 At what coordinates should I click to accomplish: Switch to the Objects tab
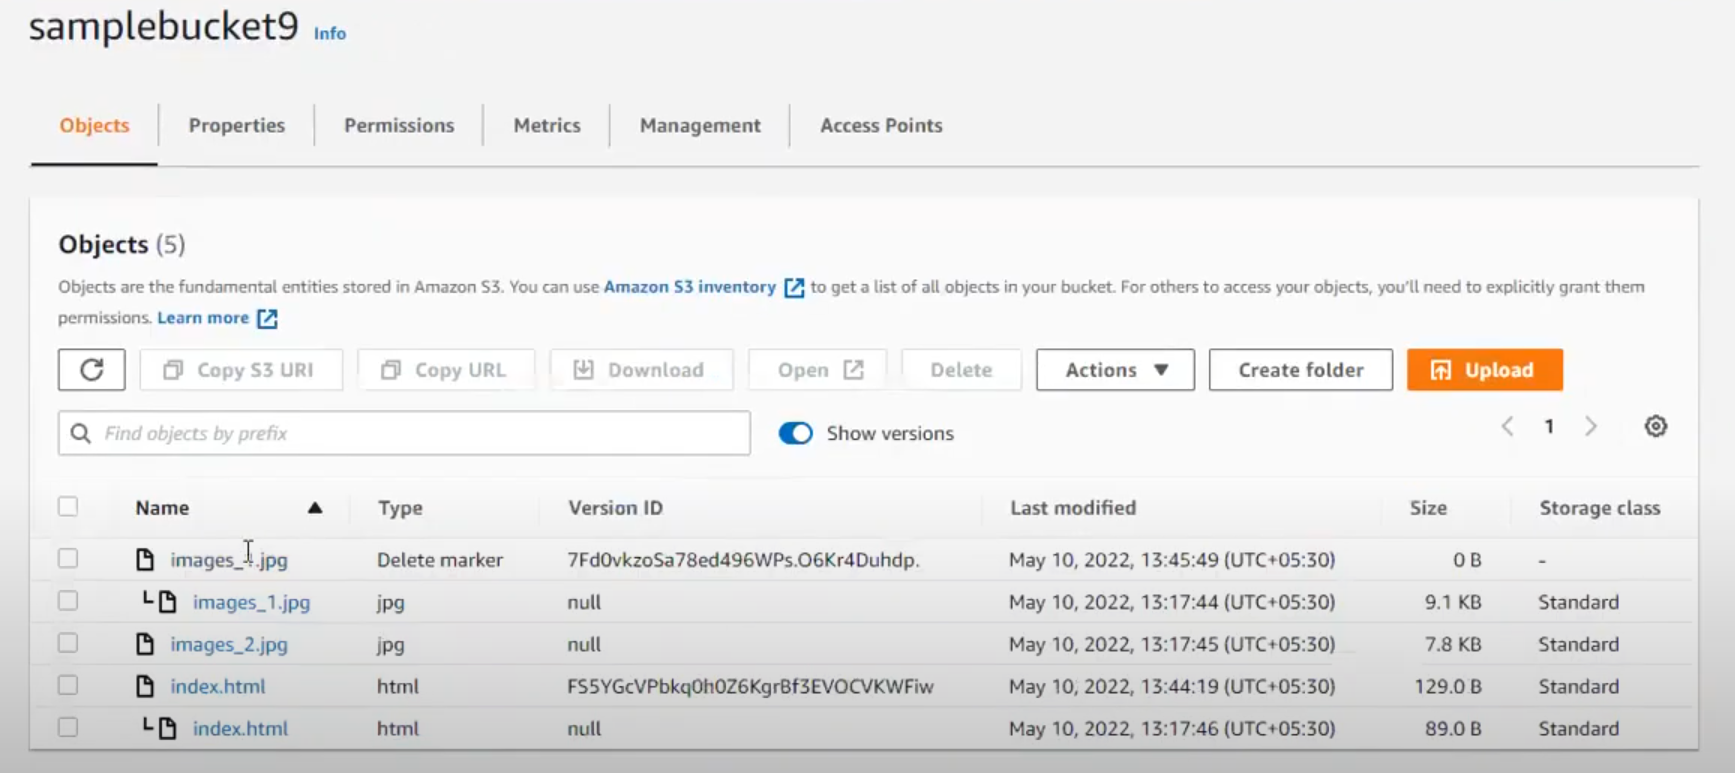(95, 126)
